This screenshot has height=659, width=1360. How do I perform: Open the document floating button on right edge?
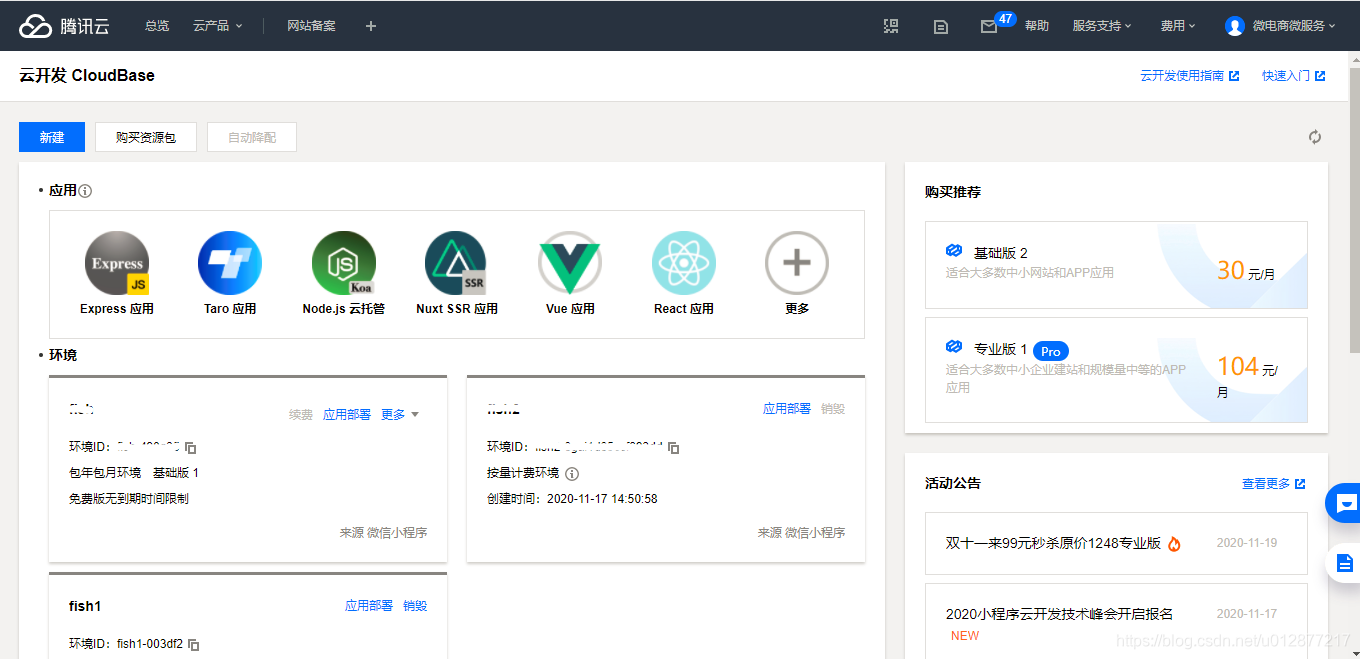tap(1343, 563)
